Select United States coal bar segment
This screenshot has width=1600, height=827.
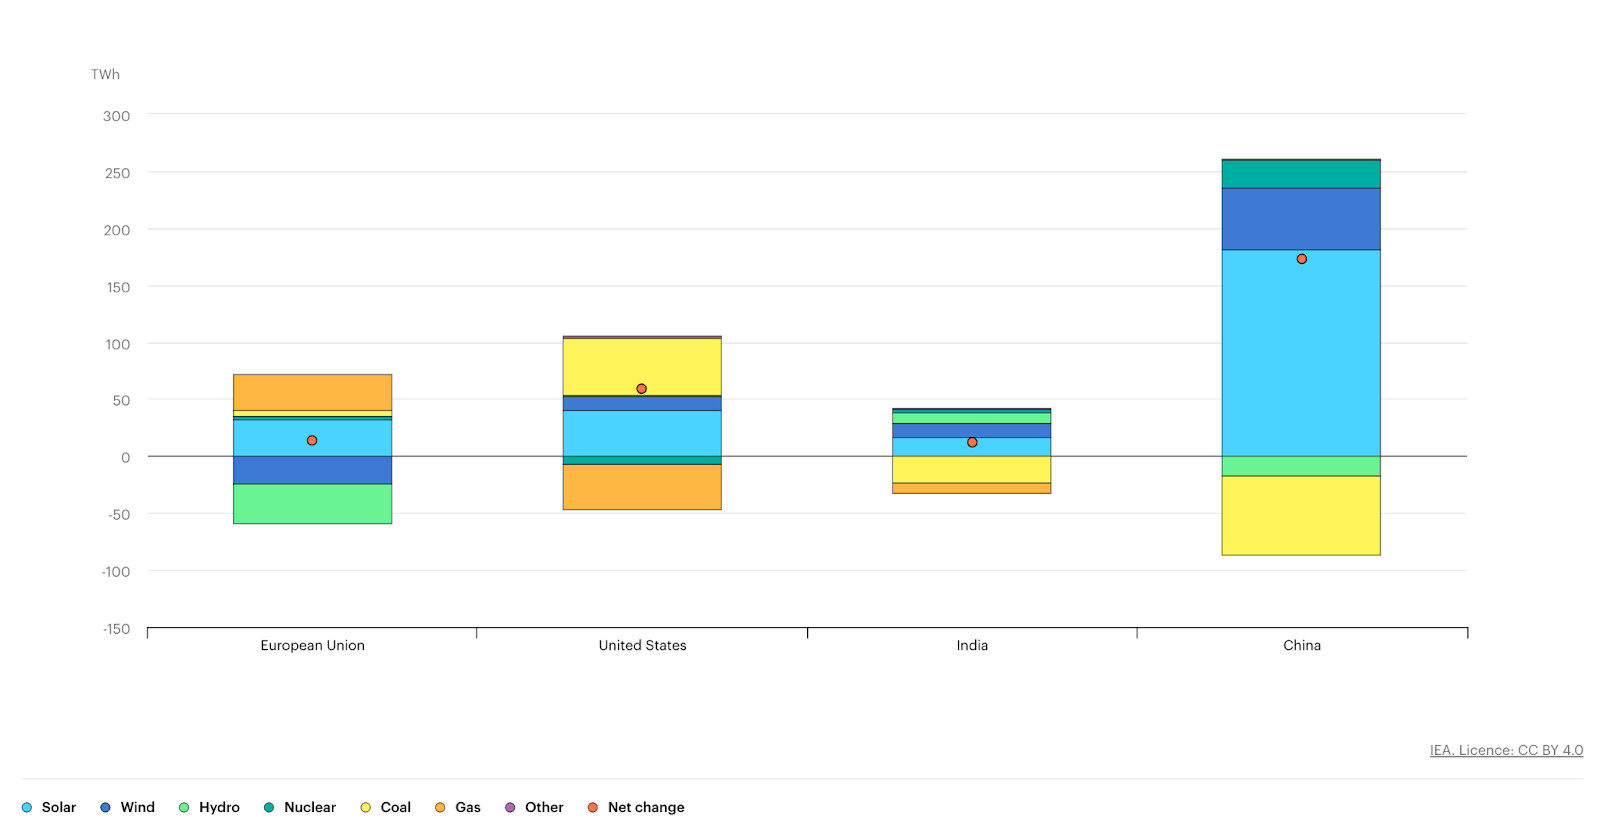pyautogui.click(x=642, y=364)
